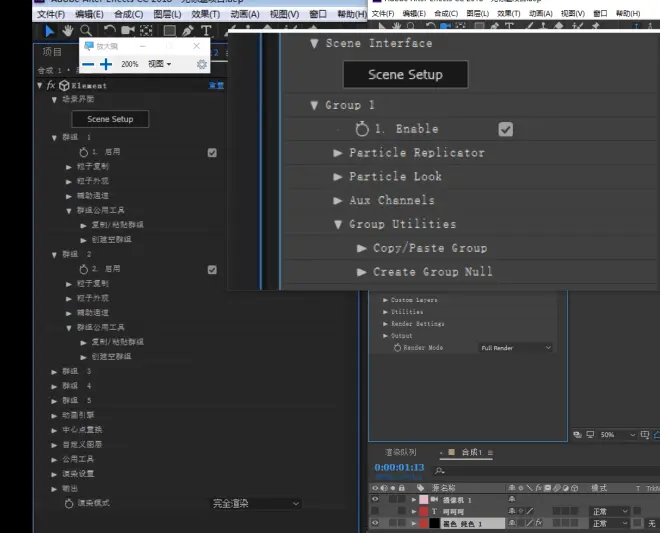Click stopwatch beside '2. 启用' in left panel
Screen dimensions: 660x533
tap(84, 269)
